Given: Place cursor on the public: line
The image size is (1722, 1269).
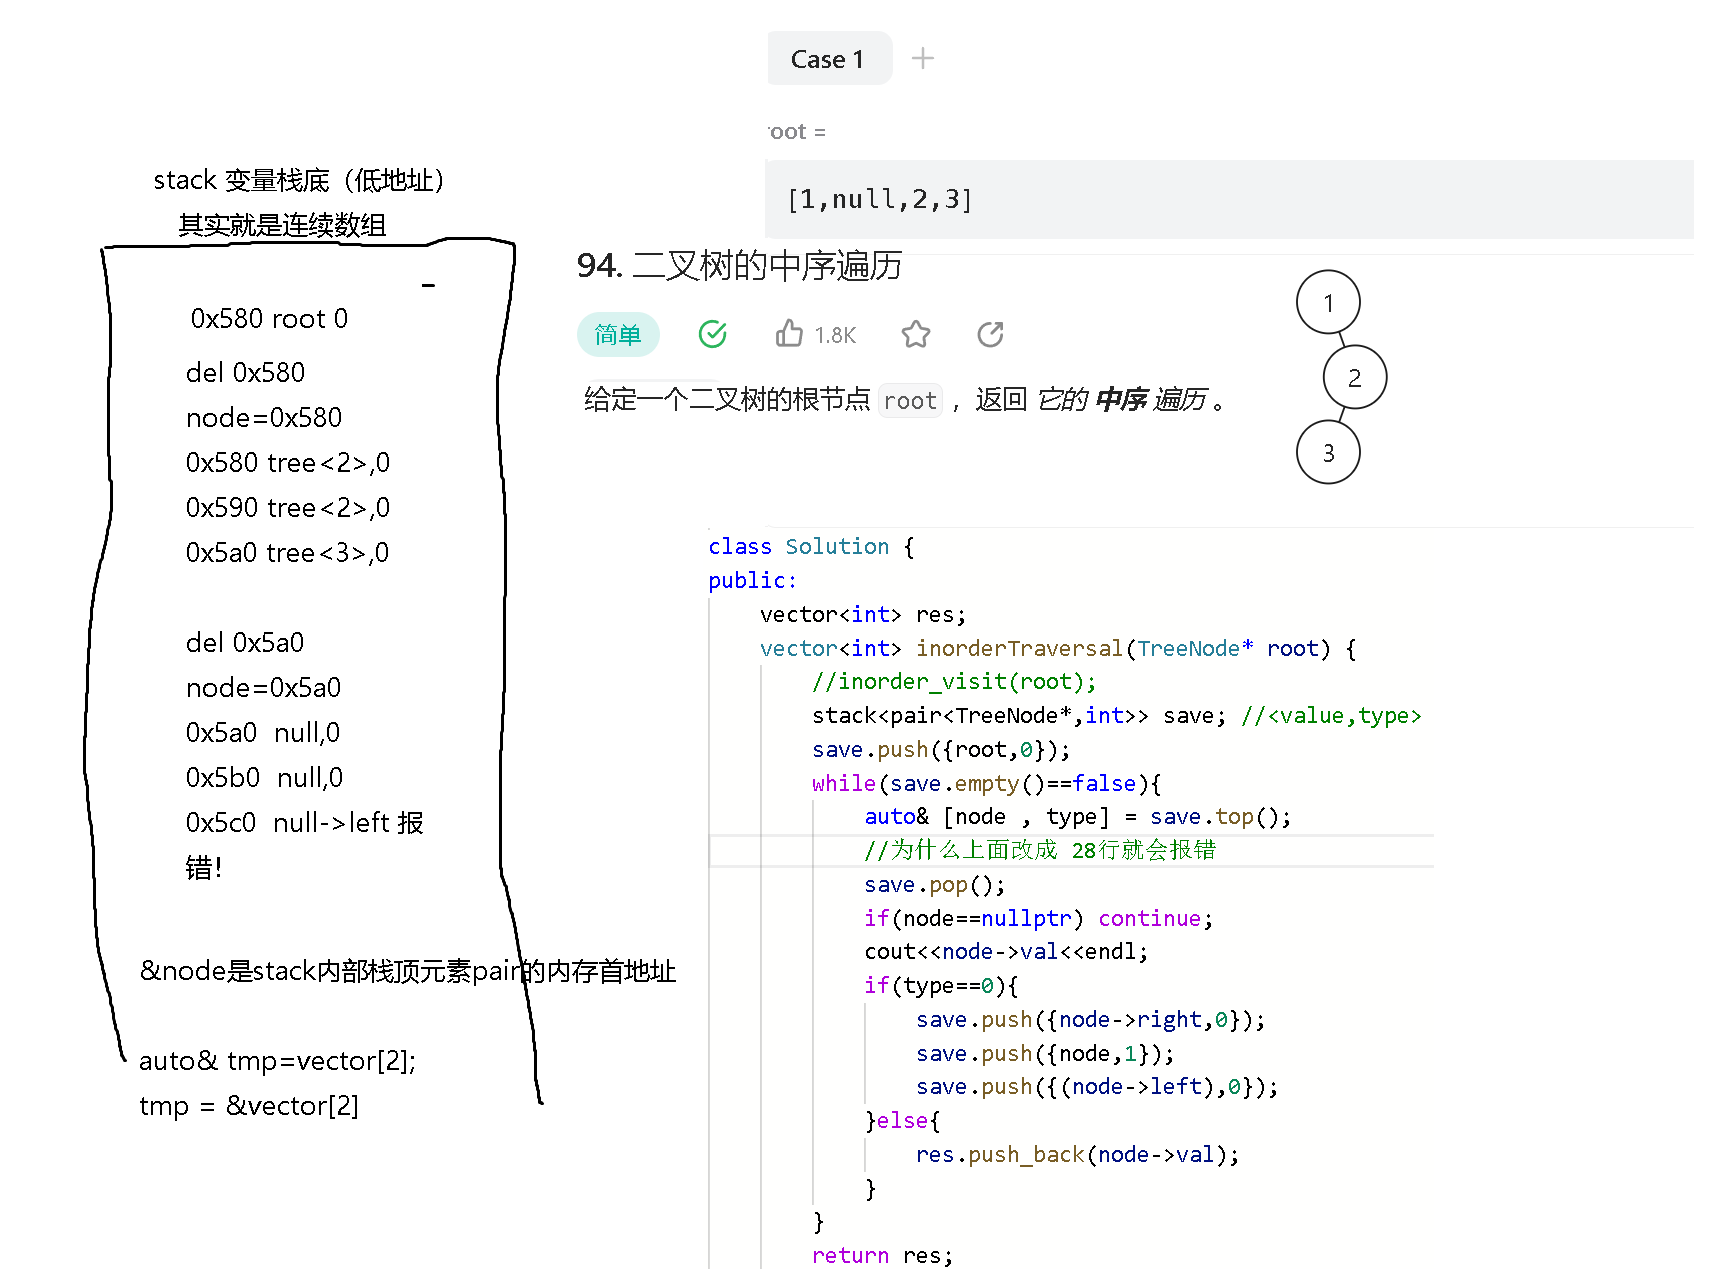Looking at the screenshot, I should [753, 581].
